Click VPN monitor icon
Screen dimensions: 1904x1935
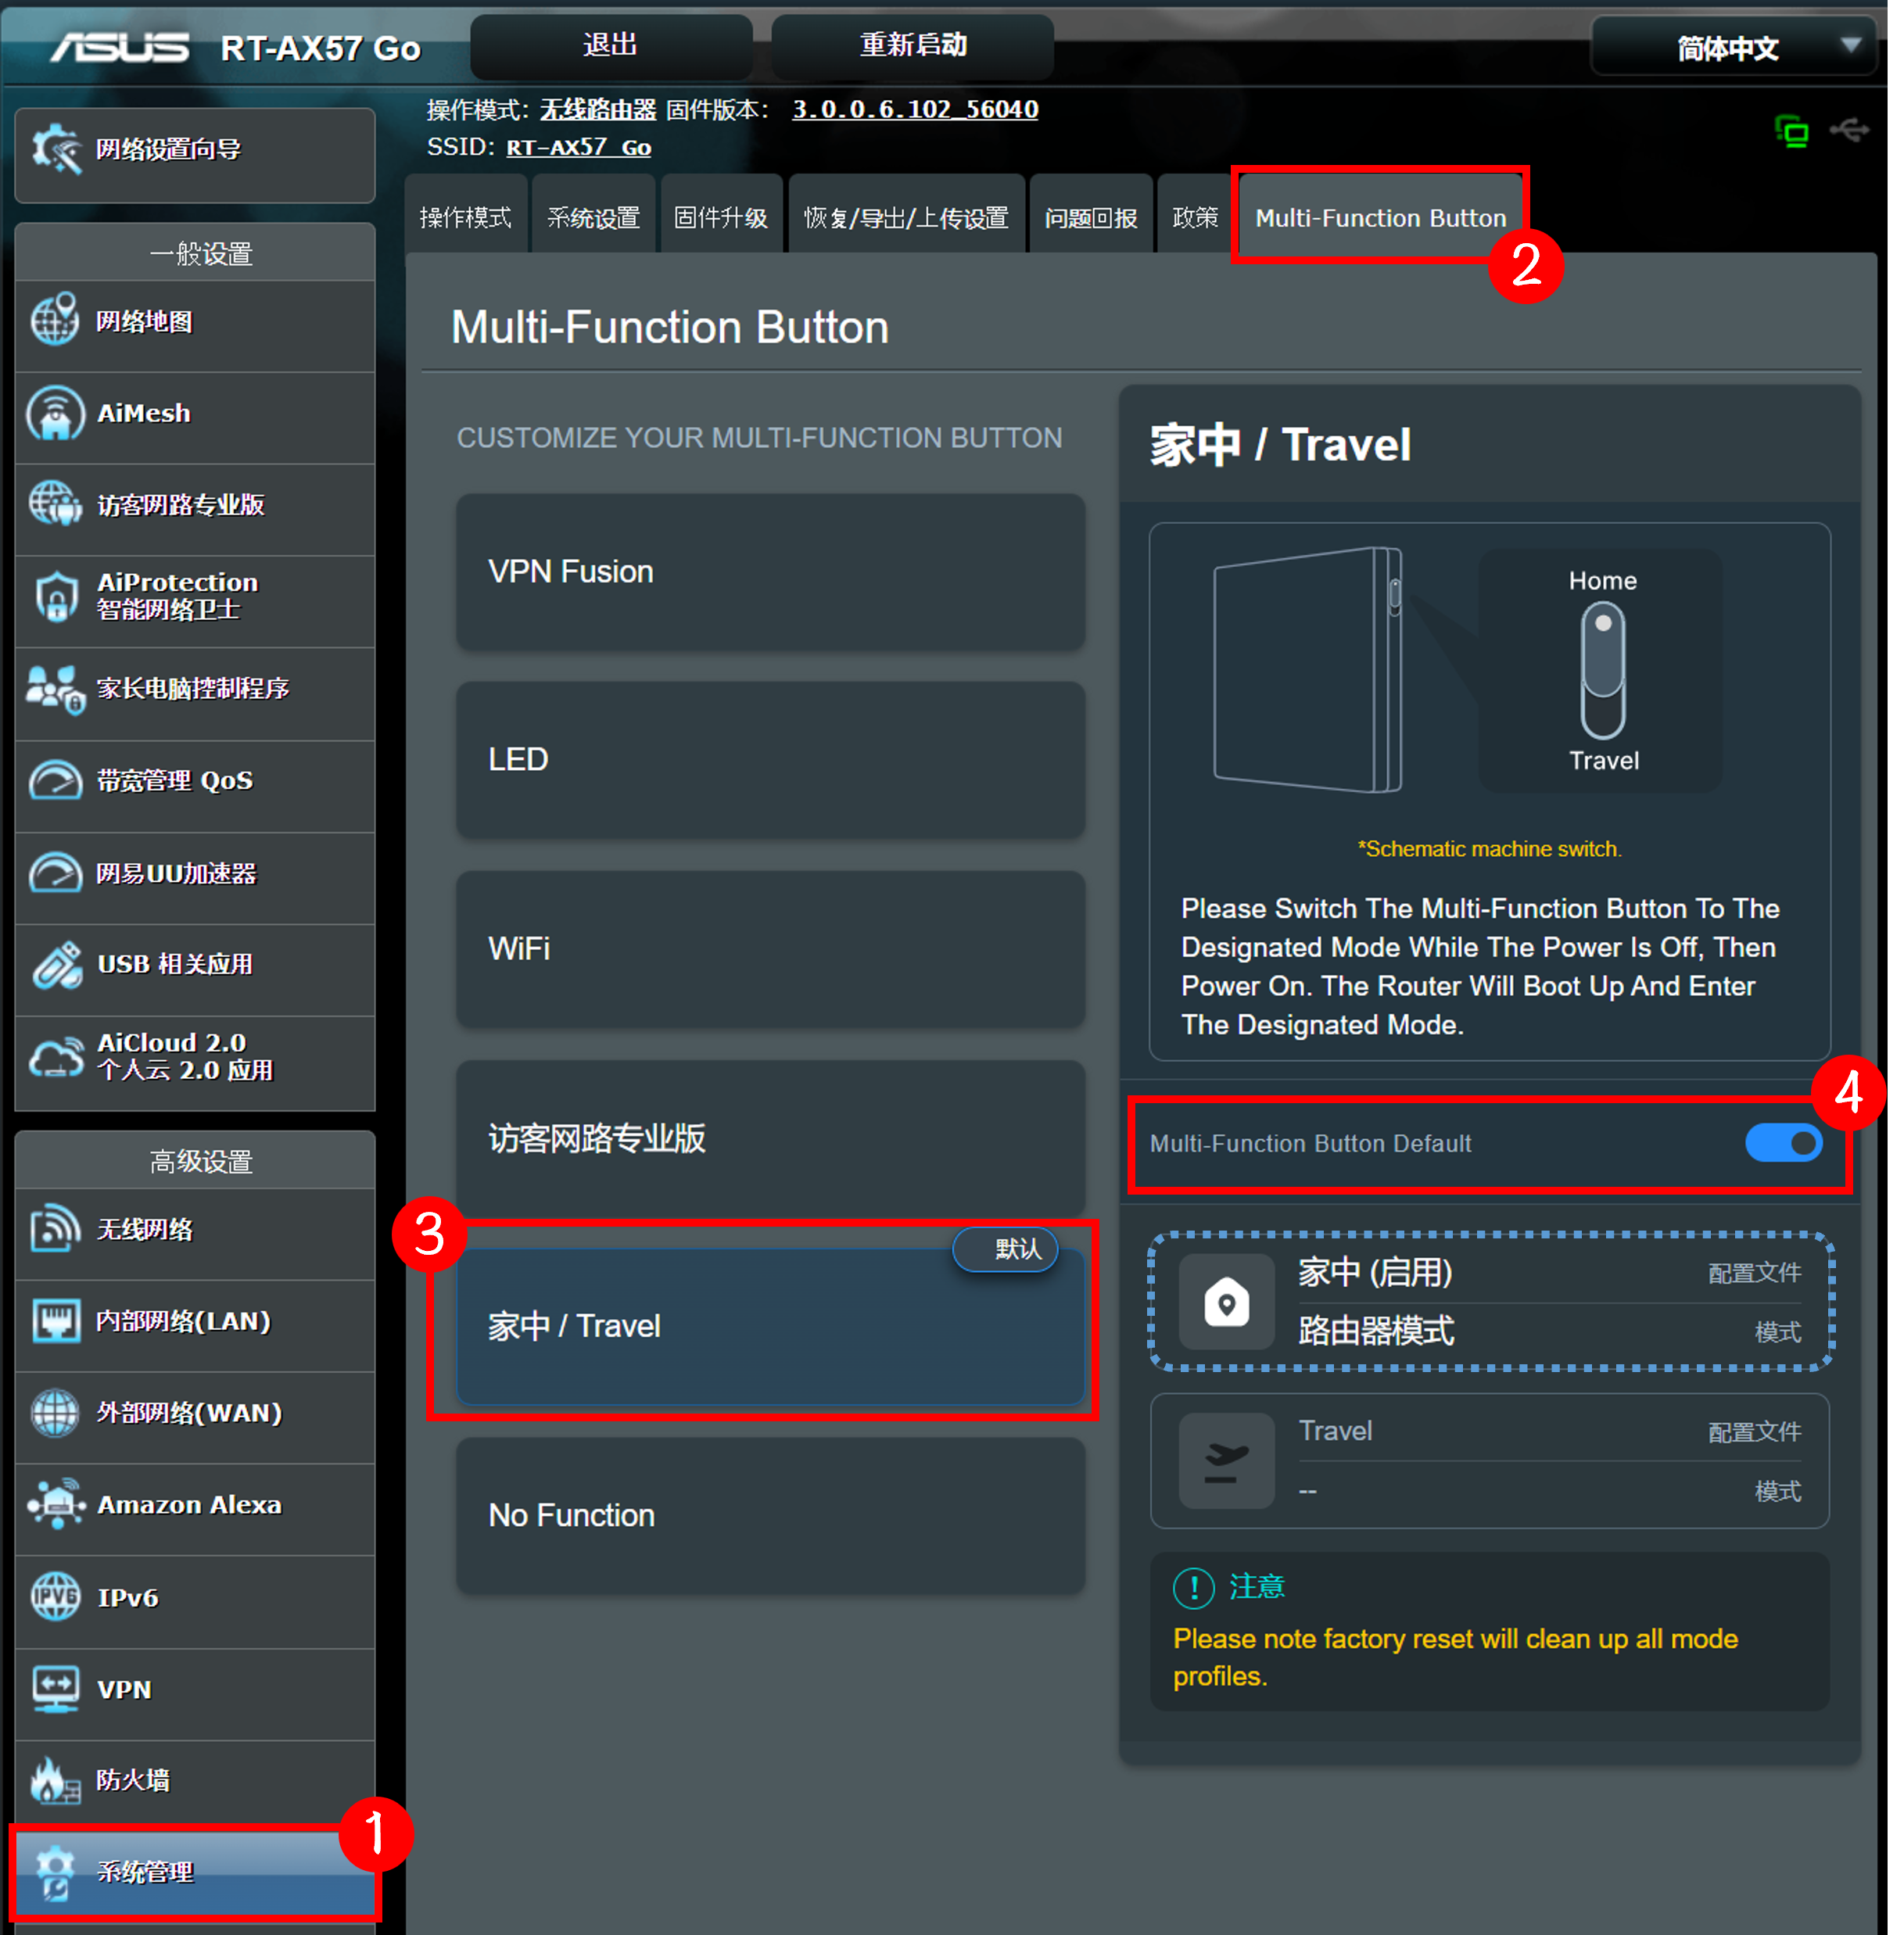[55, 1688]
